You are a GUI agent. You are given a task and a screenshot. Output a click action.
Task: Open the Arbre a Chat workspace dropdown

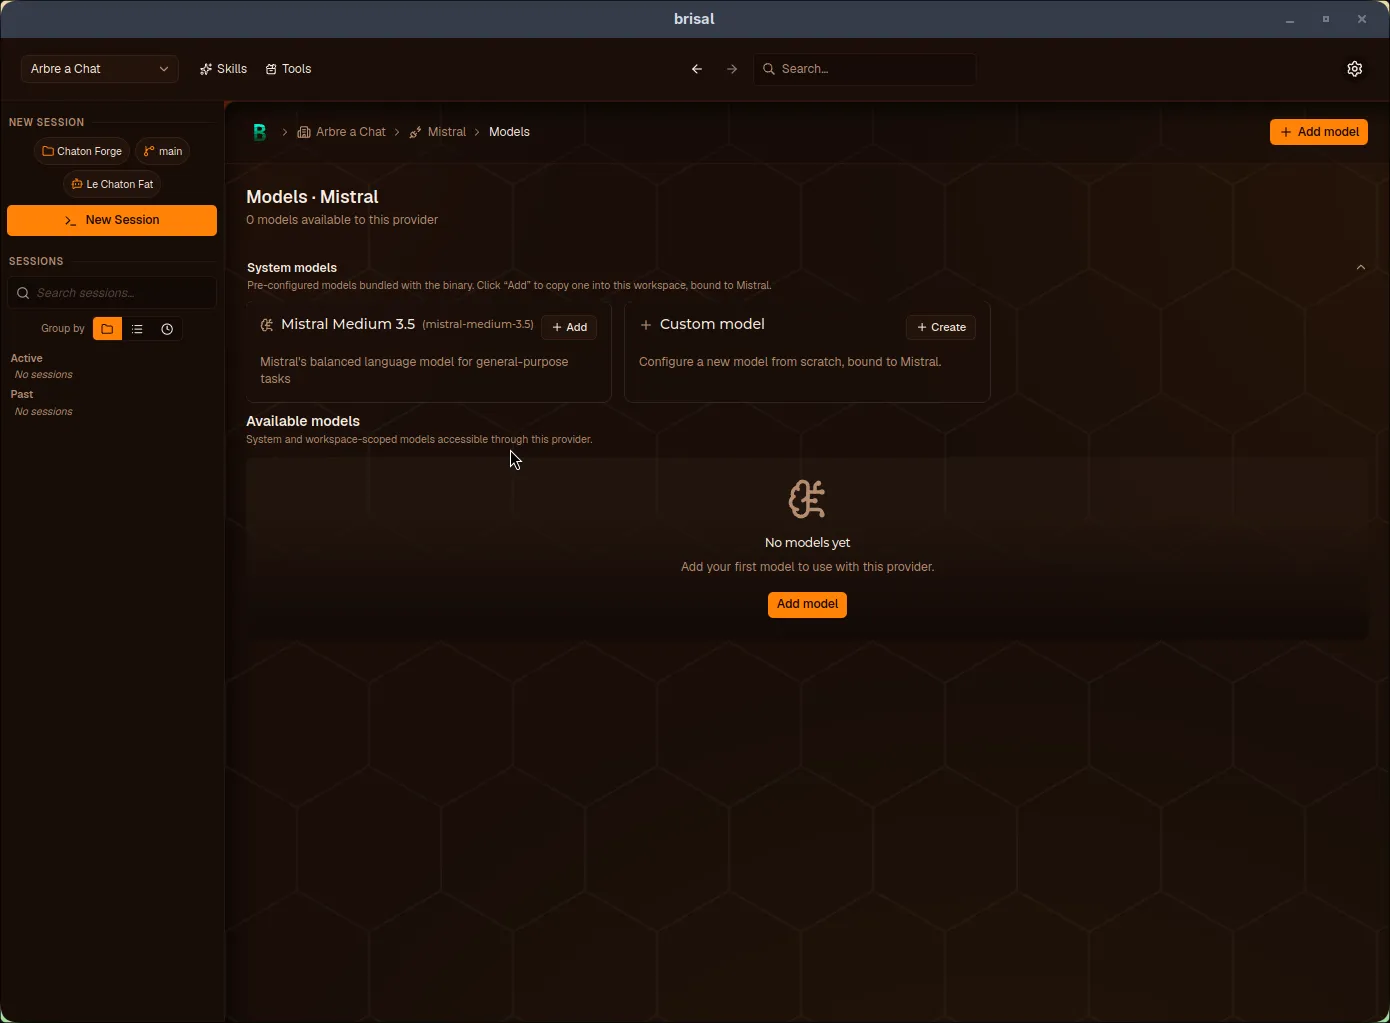click(x=99, y=69)
